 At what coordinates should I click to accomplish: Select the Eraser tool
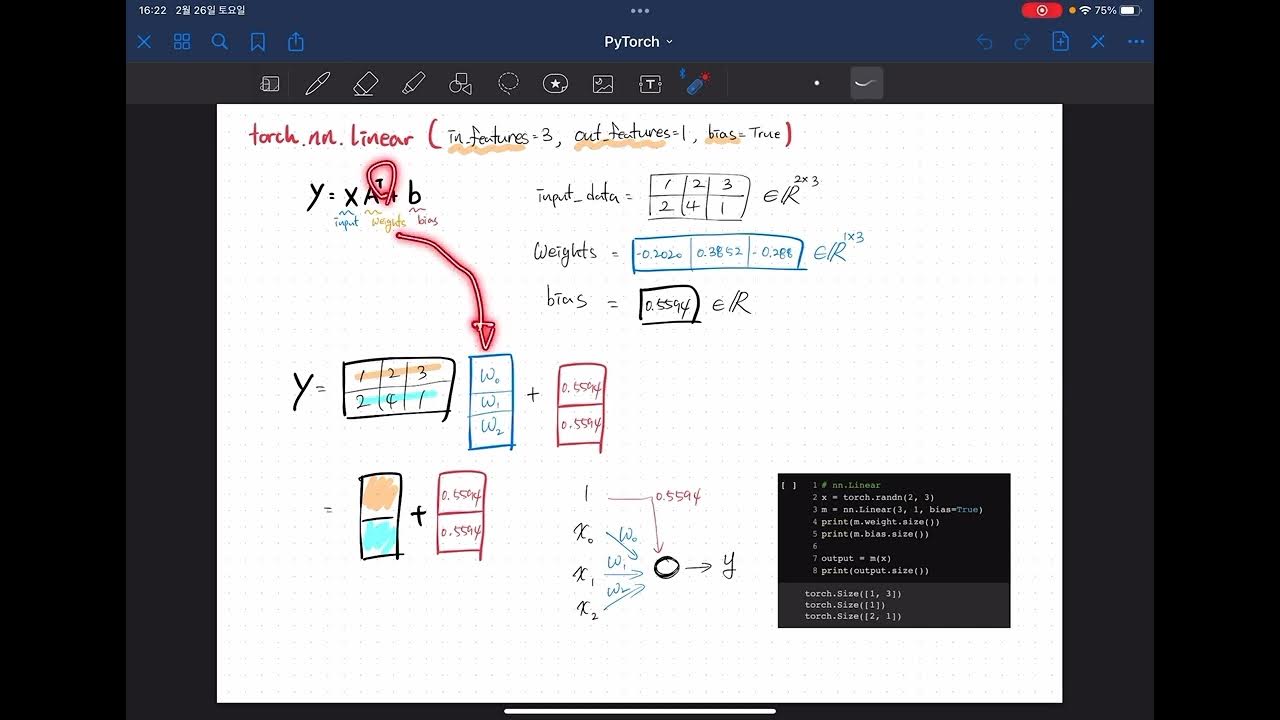point(366,84)
